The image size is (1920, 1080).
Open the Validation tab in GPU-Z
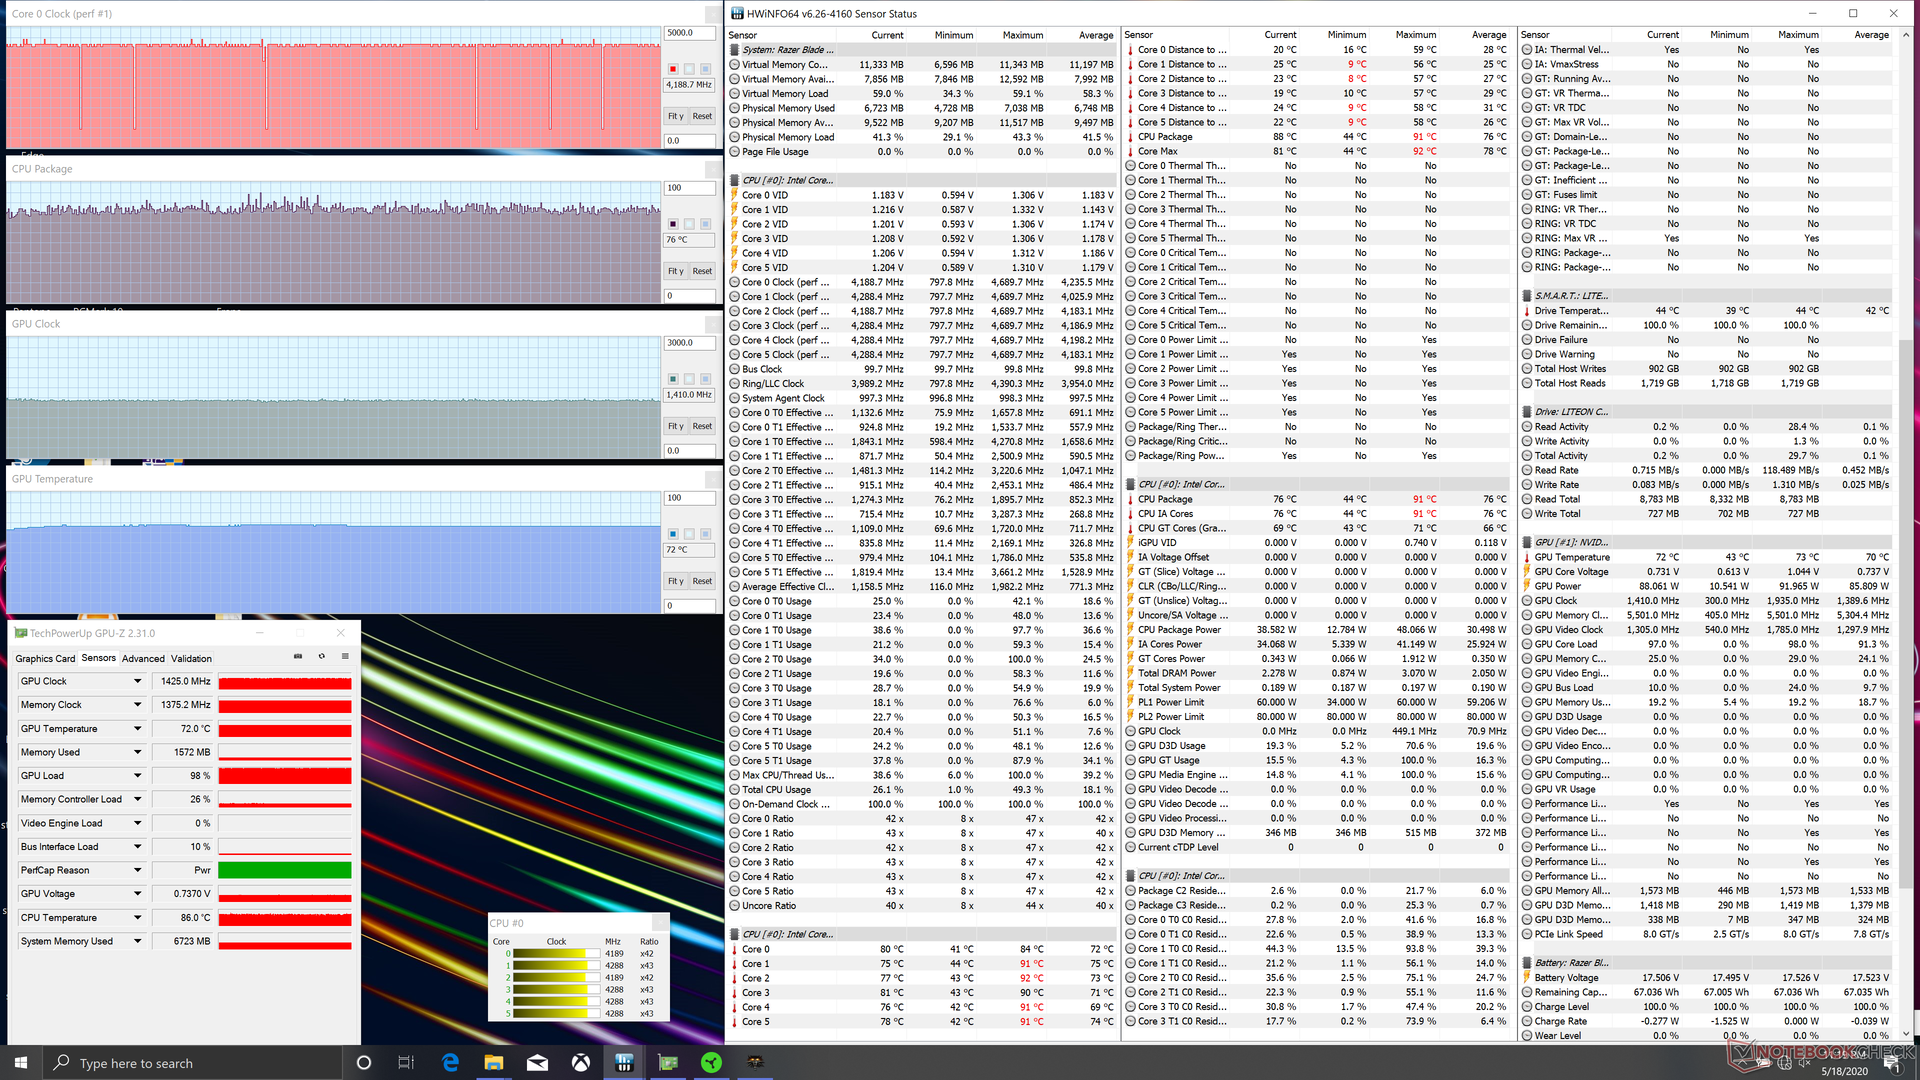[191, 659]
